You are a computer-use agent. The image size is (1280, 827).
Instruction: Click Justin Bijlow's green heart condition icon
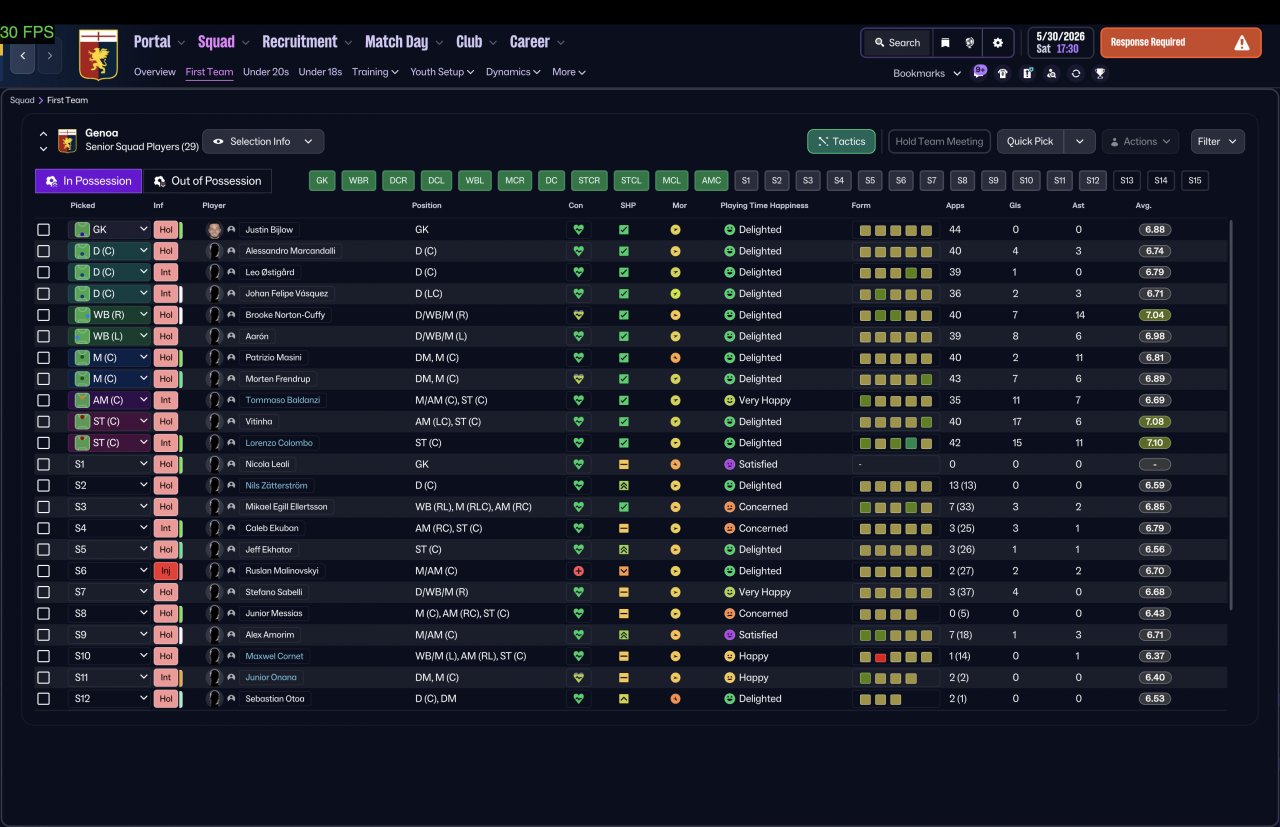pyautogui.click(x=578, y=229)
